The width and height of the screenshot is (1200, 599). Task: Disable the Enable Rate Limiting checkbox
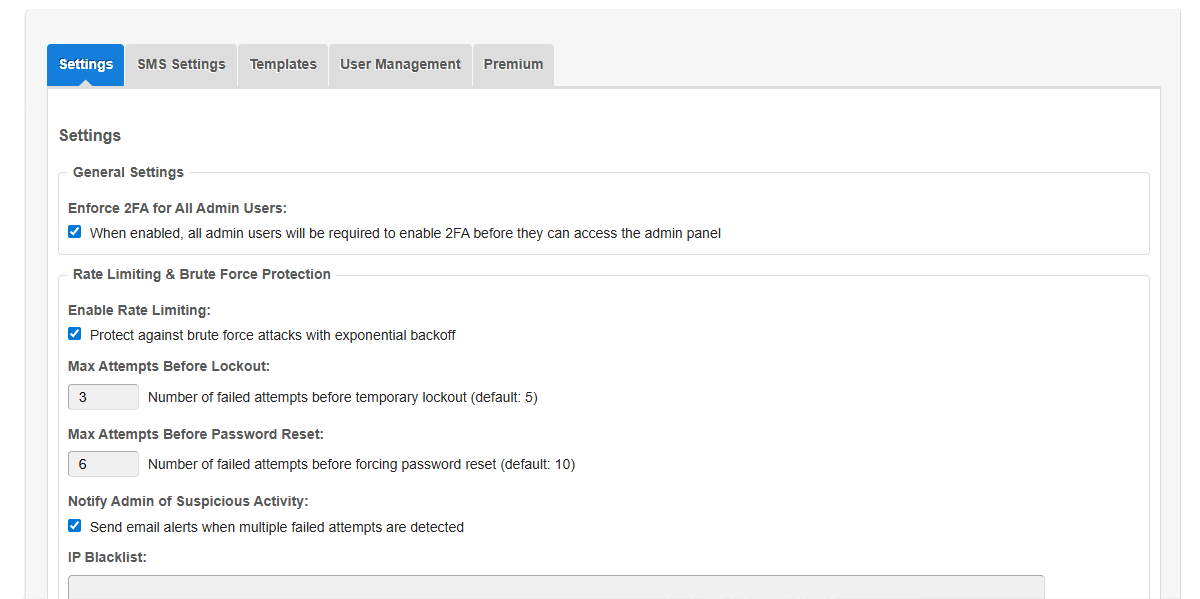click(75, 334)
